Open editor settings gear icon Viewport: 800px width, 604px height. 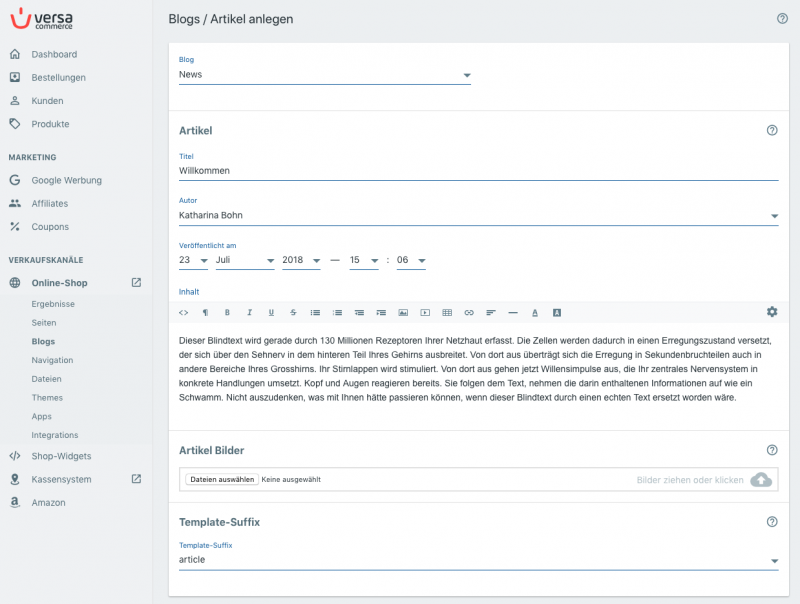point(772,312)
